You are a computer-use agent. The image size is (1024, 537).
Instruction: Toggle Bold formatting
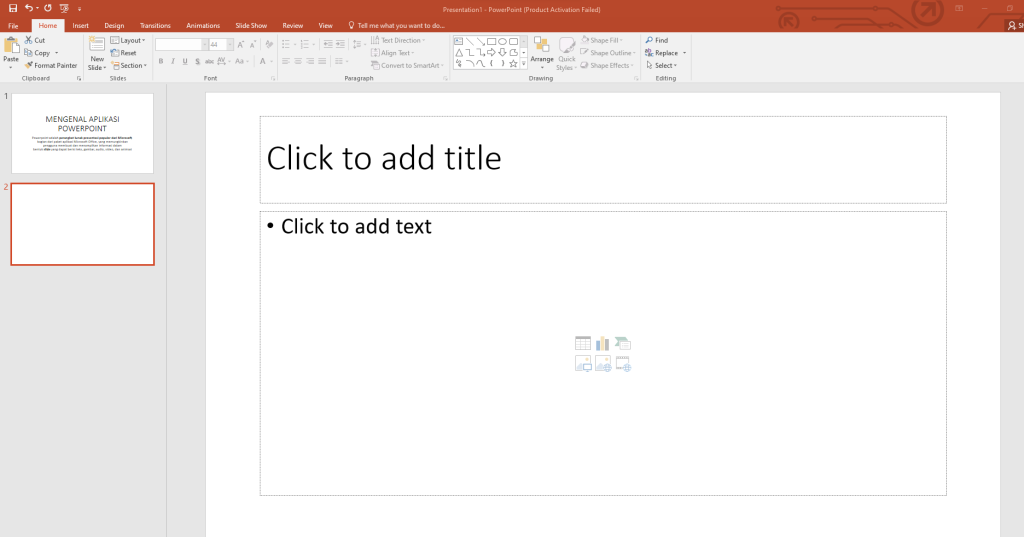click(160, 62)
